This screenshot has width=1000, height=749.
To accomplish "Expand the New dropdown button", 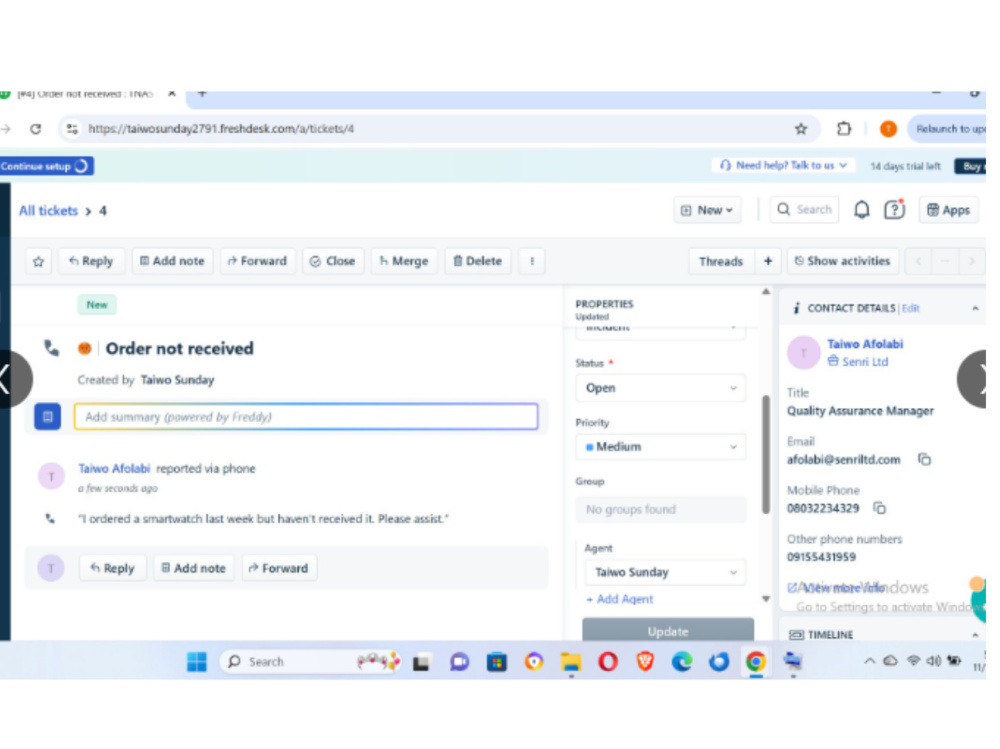I will (x=707, y=210).
